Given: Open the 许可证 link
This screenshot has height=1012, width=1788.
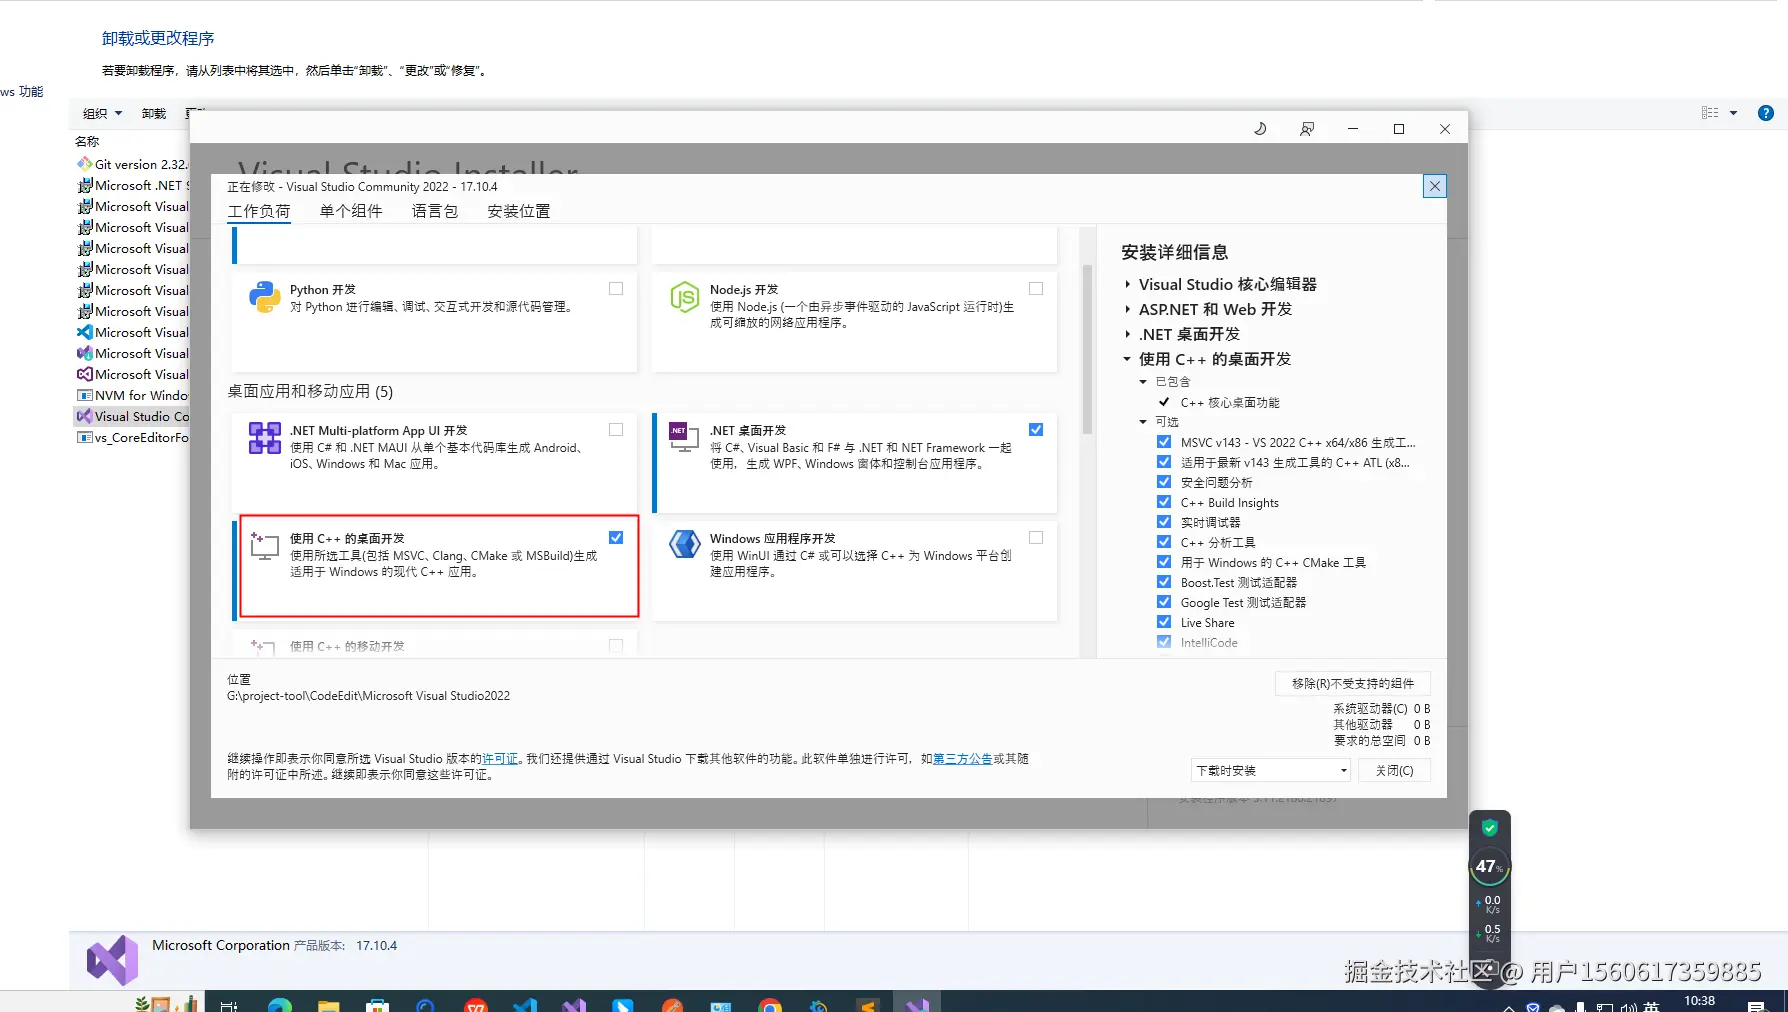Looking at the screenshot, I should 500,759.
